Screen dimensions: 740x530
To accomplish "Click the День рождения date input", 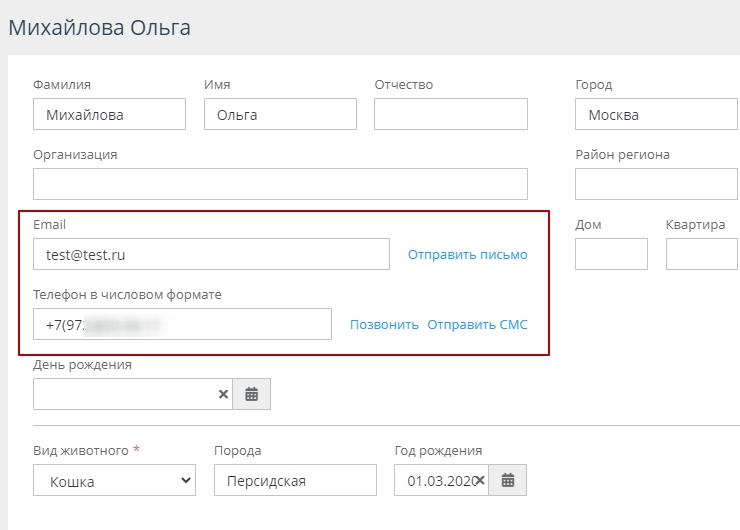I will 125,394.
